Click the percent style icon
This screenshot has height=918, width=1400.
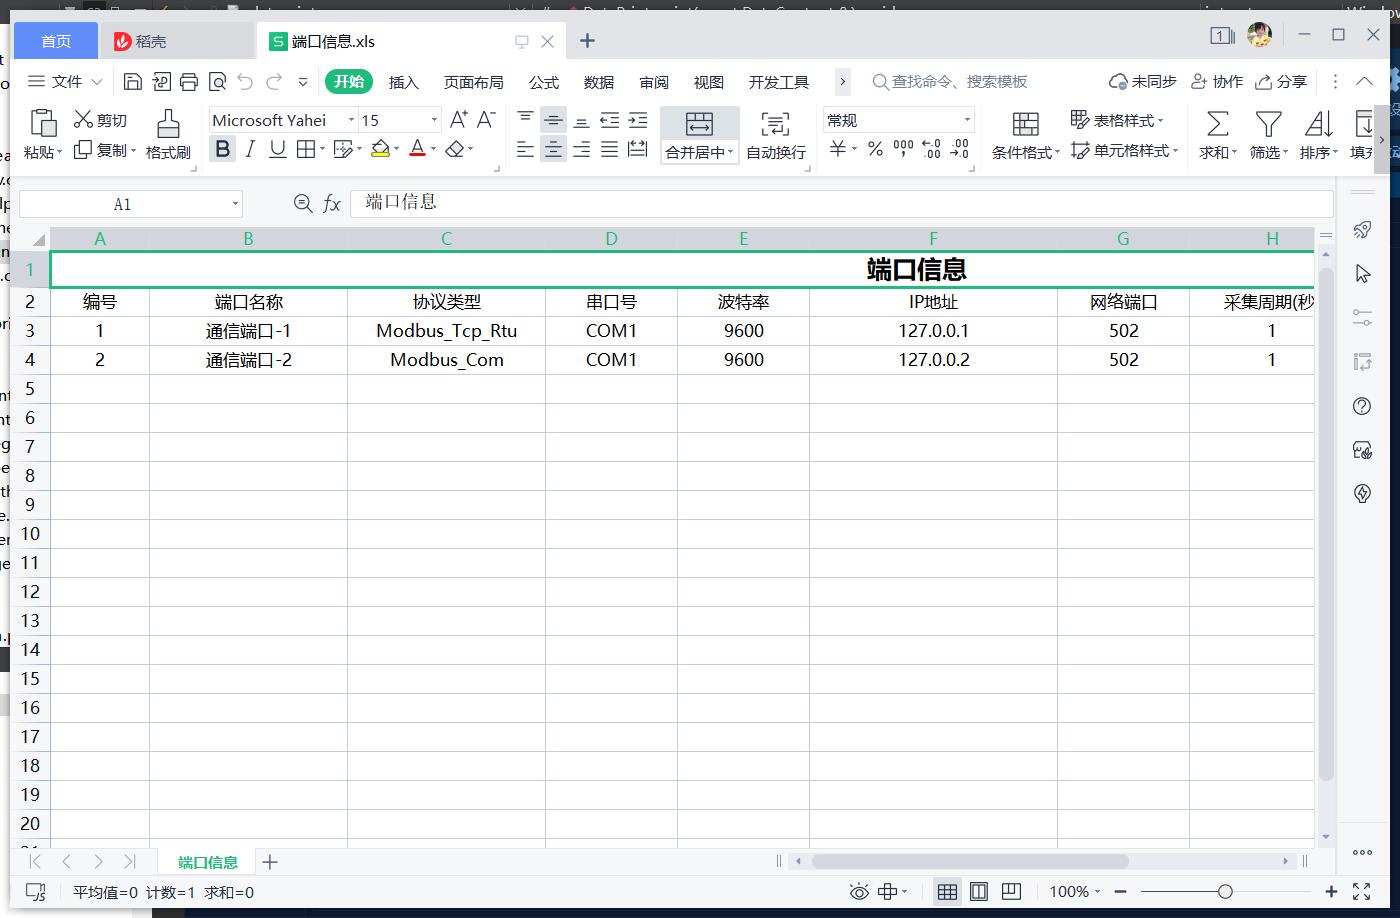(875, 149)
